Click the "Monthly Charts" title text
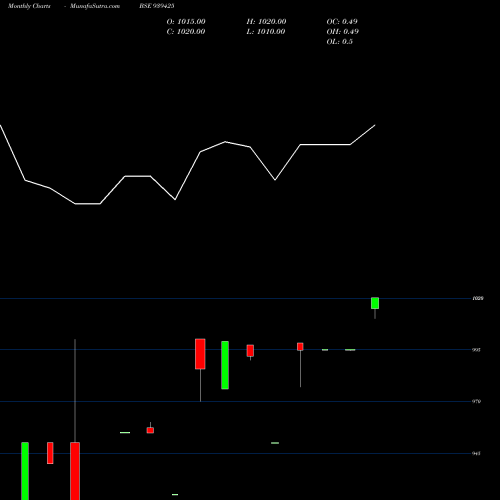 [x=29, y=6]
